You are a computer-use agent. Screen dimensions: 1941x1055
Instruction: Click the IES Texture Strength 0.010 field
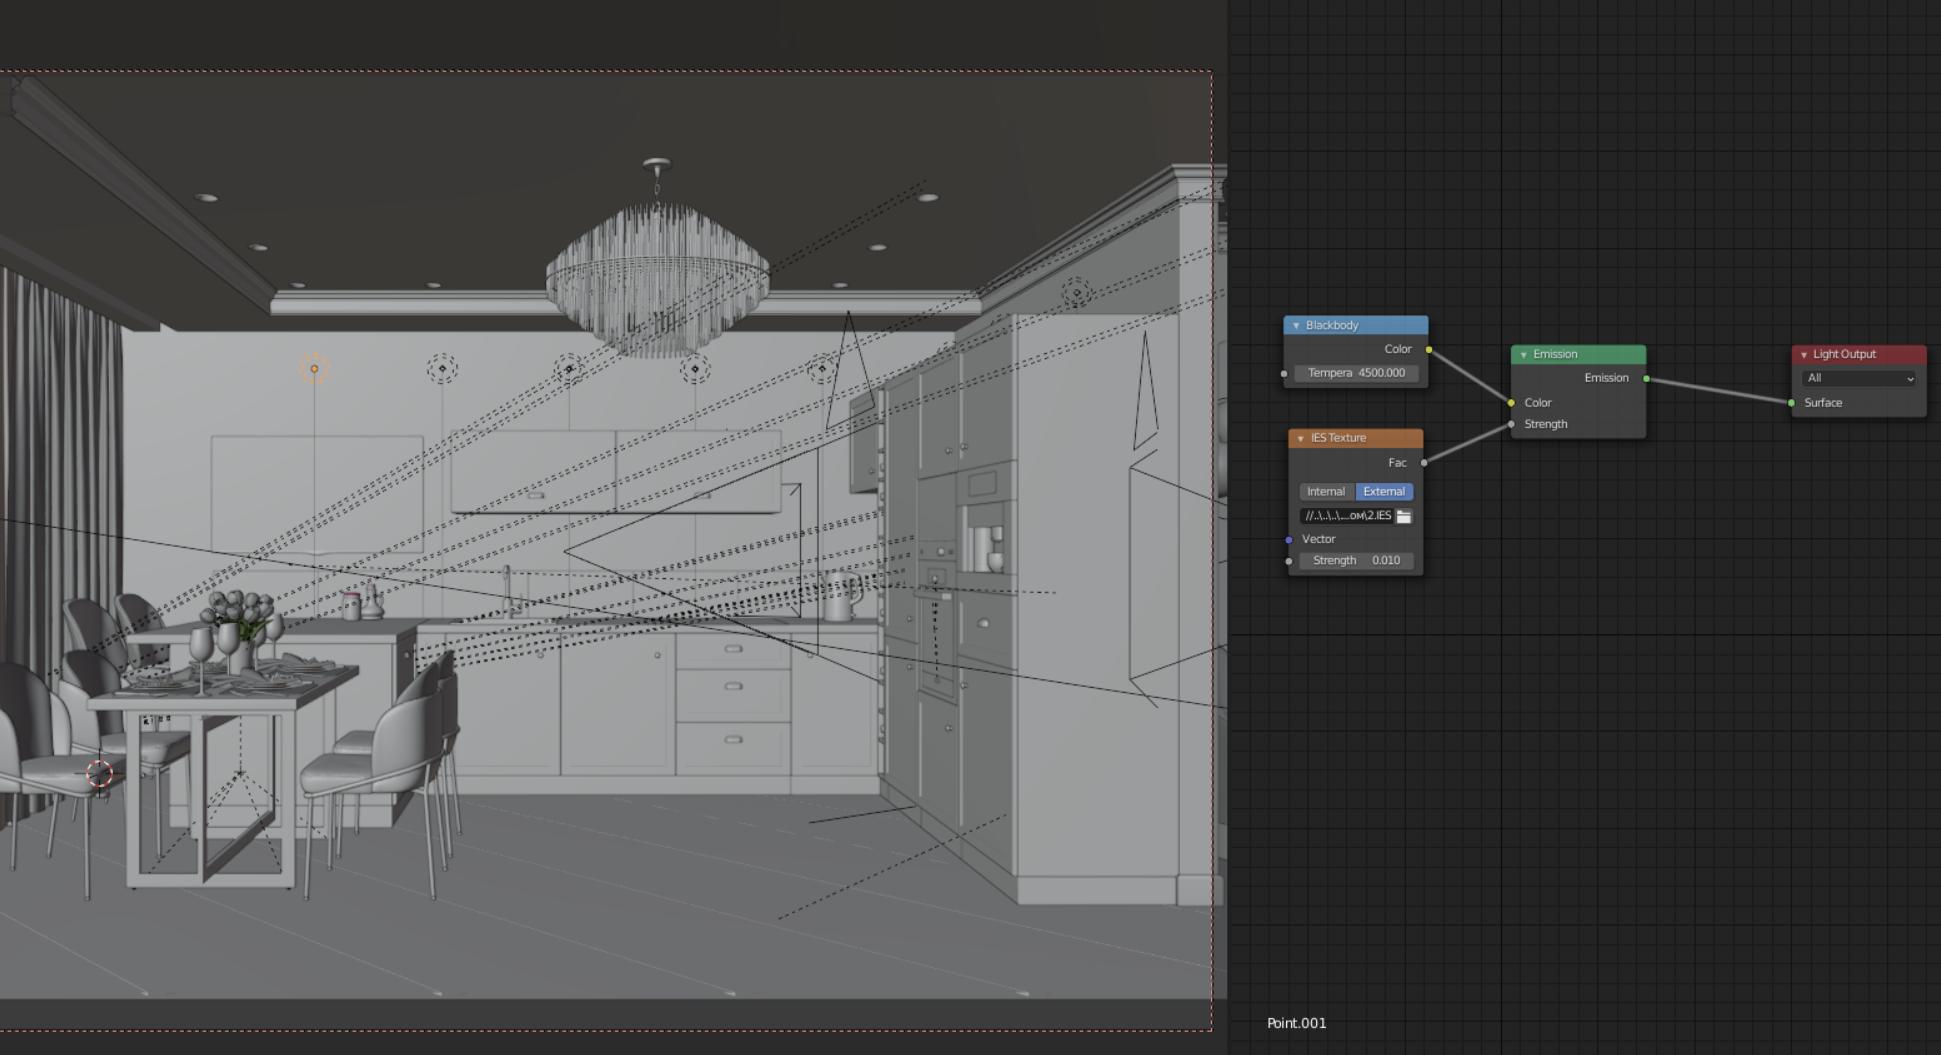pos(1356,560)
